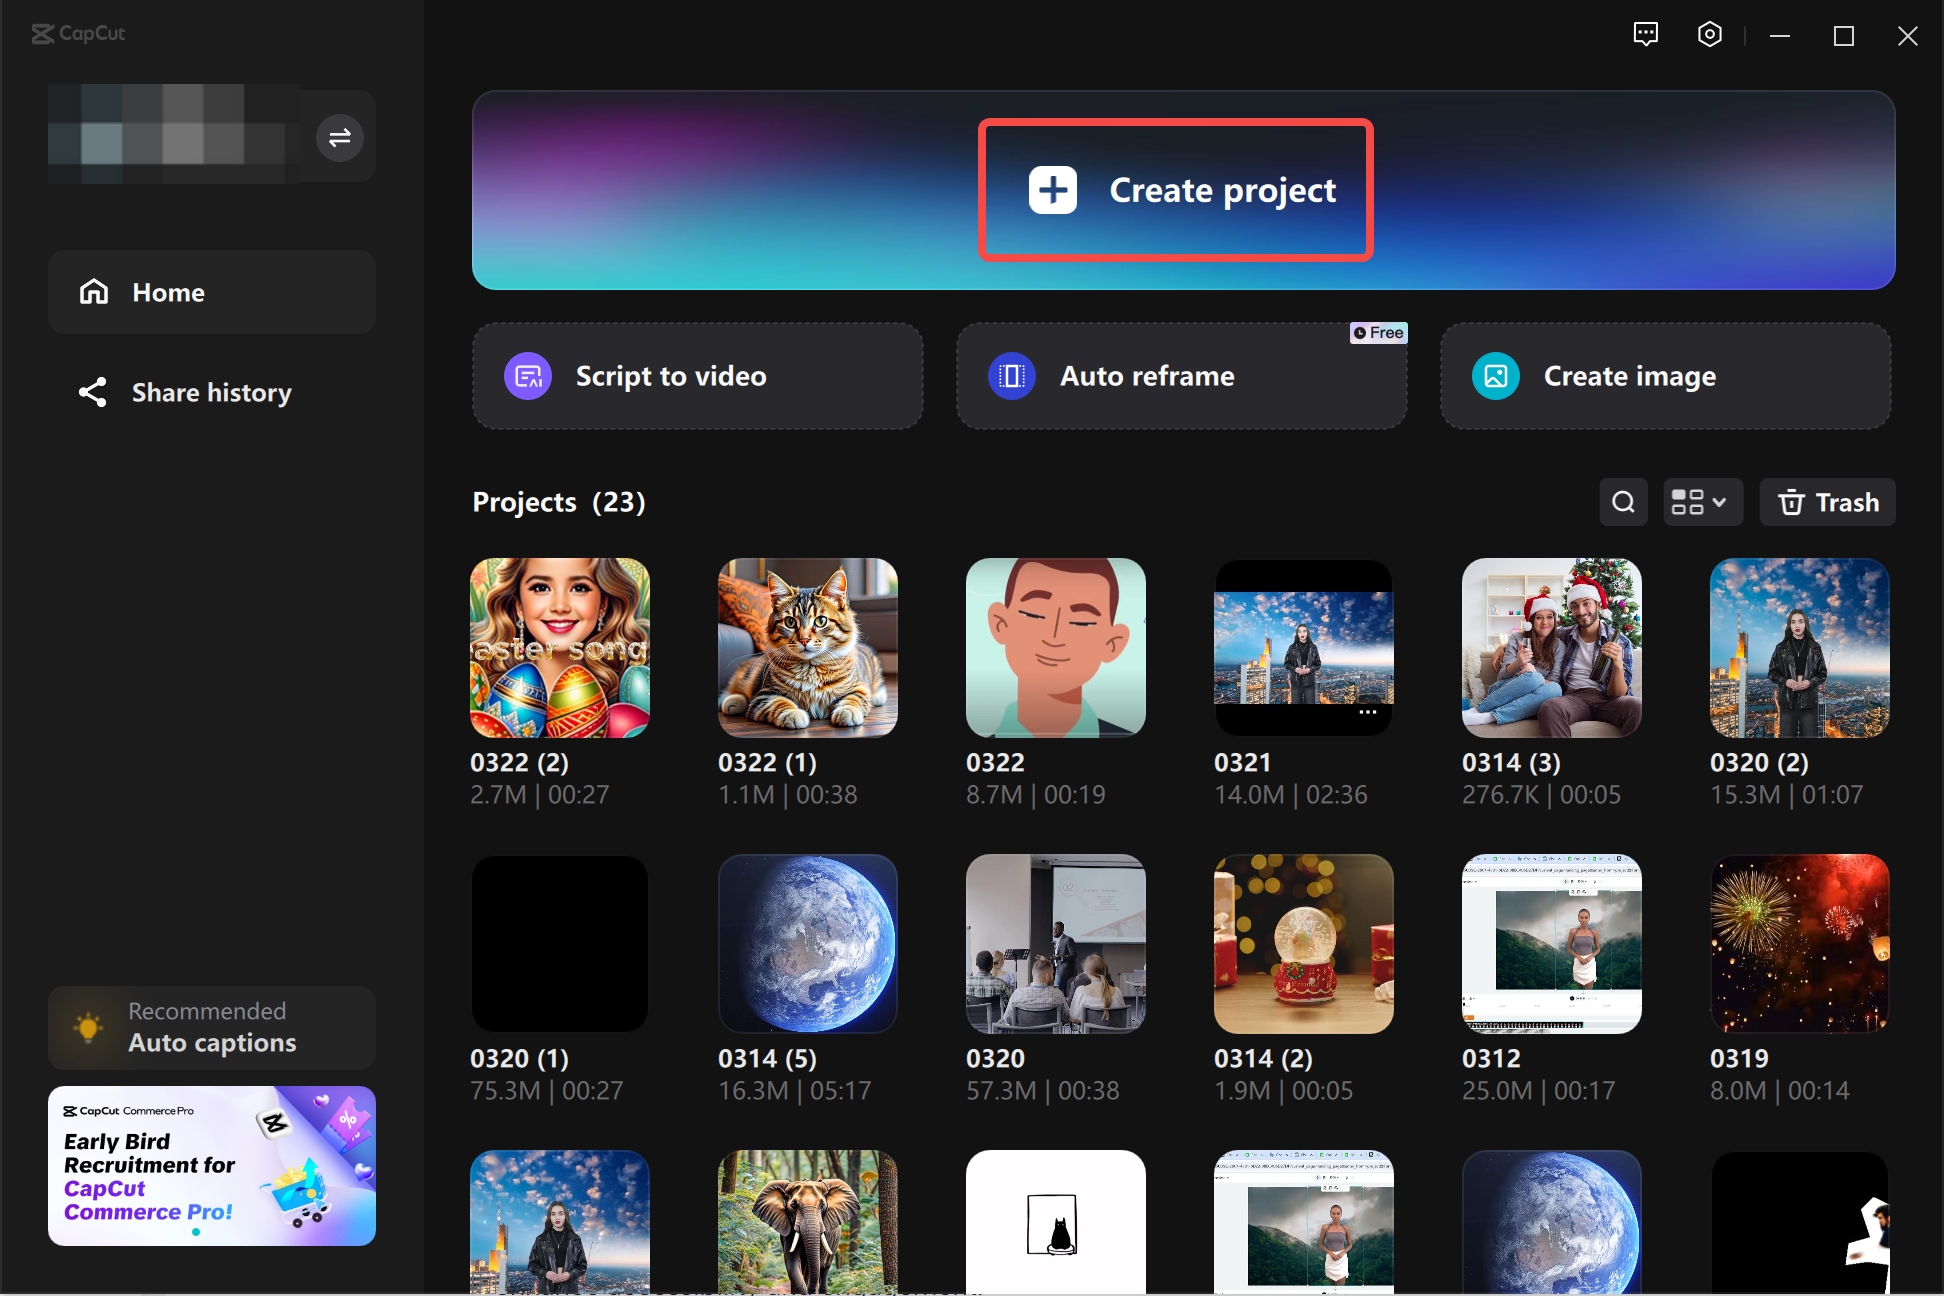Click the search icon in Projects
The image size is (1944, 1296).
1623,503
